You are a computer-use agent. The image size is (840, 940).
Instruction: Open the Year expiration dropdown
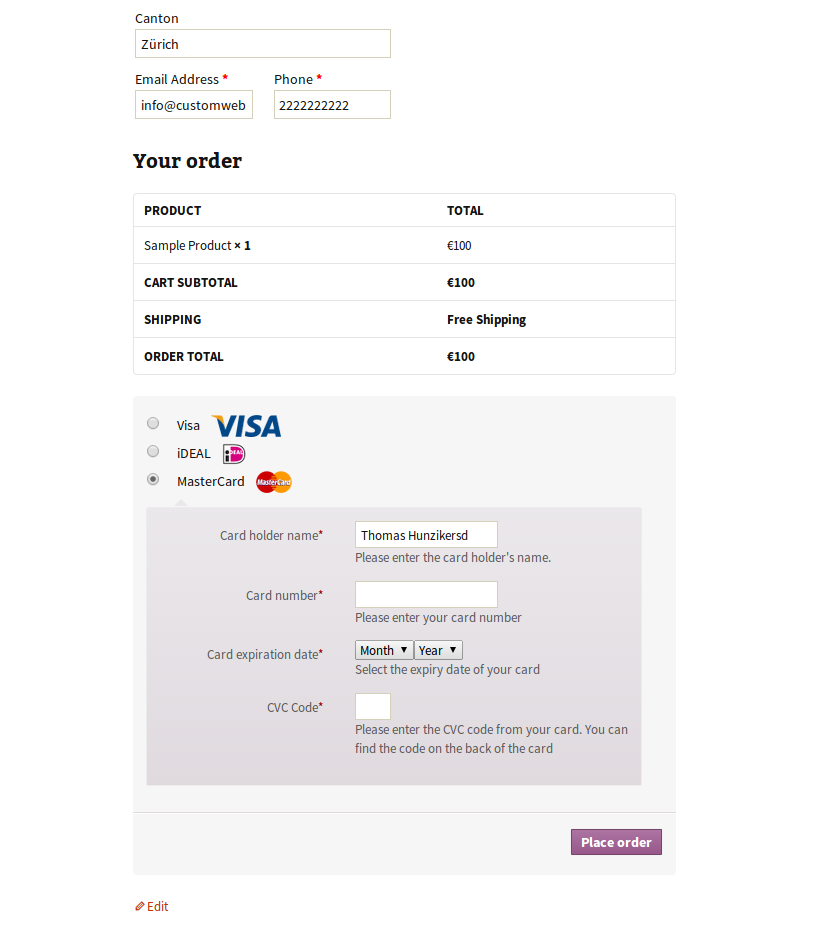coord(437,649)
